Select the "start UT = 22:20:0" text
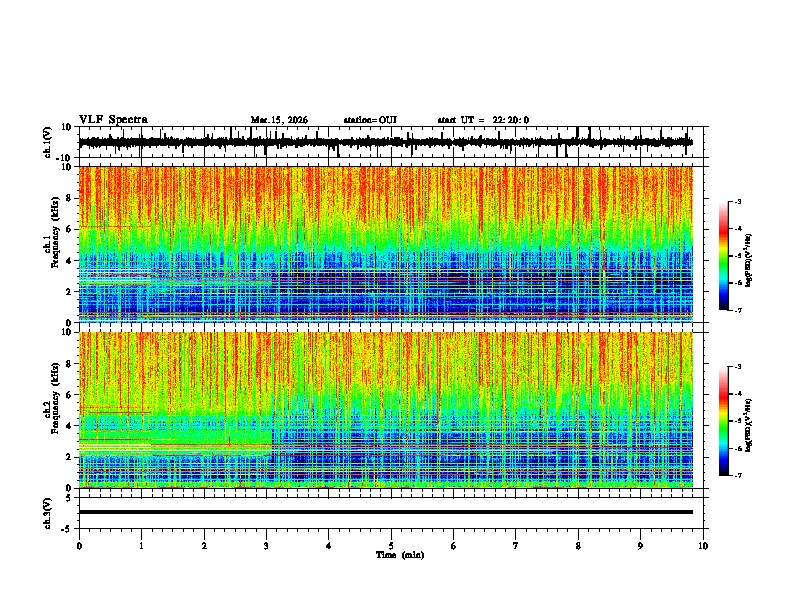This screenshot has width=792, height=612. [483, 120]
